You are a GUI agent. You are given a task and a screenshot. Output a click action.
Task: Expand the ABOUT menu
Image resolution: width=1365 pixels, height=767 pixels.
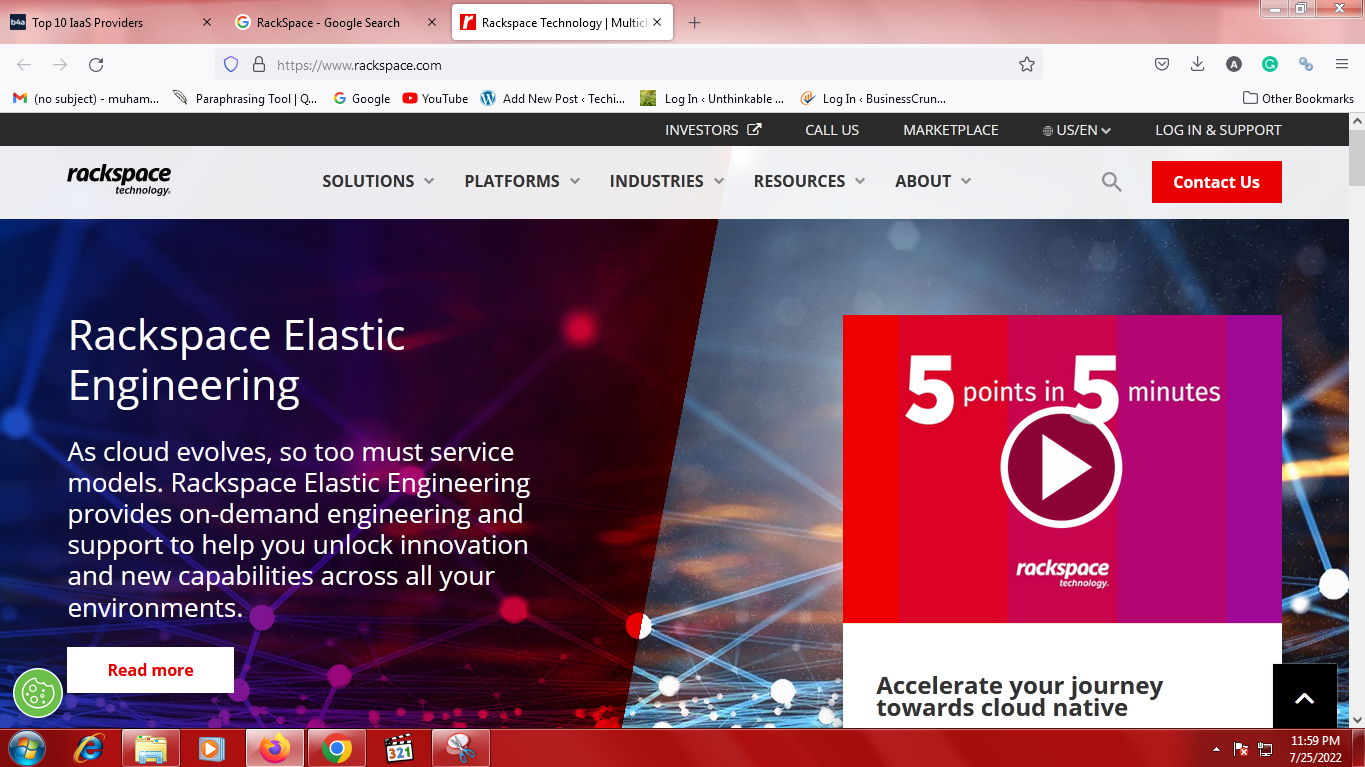click(x=933, y=181)
